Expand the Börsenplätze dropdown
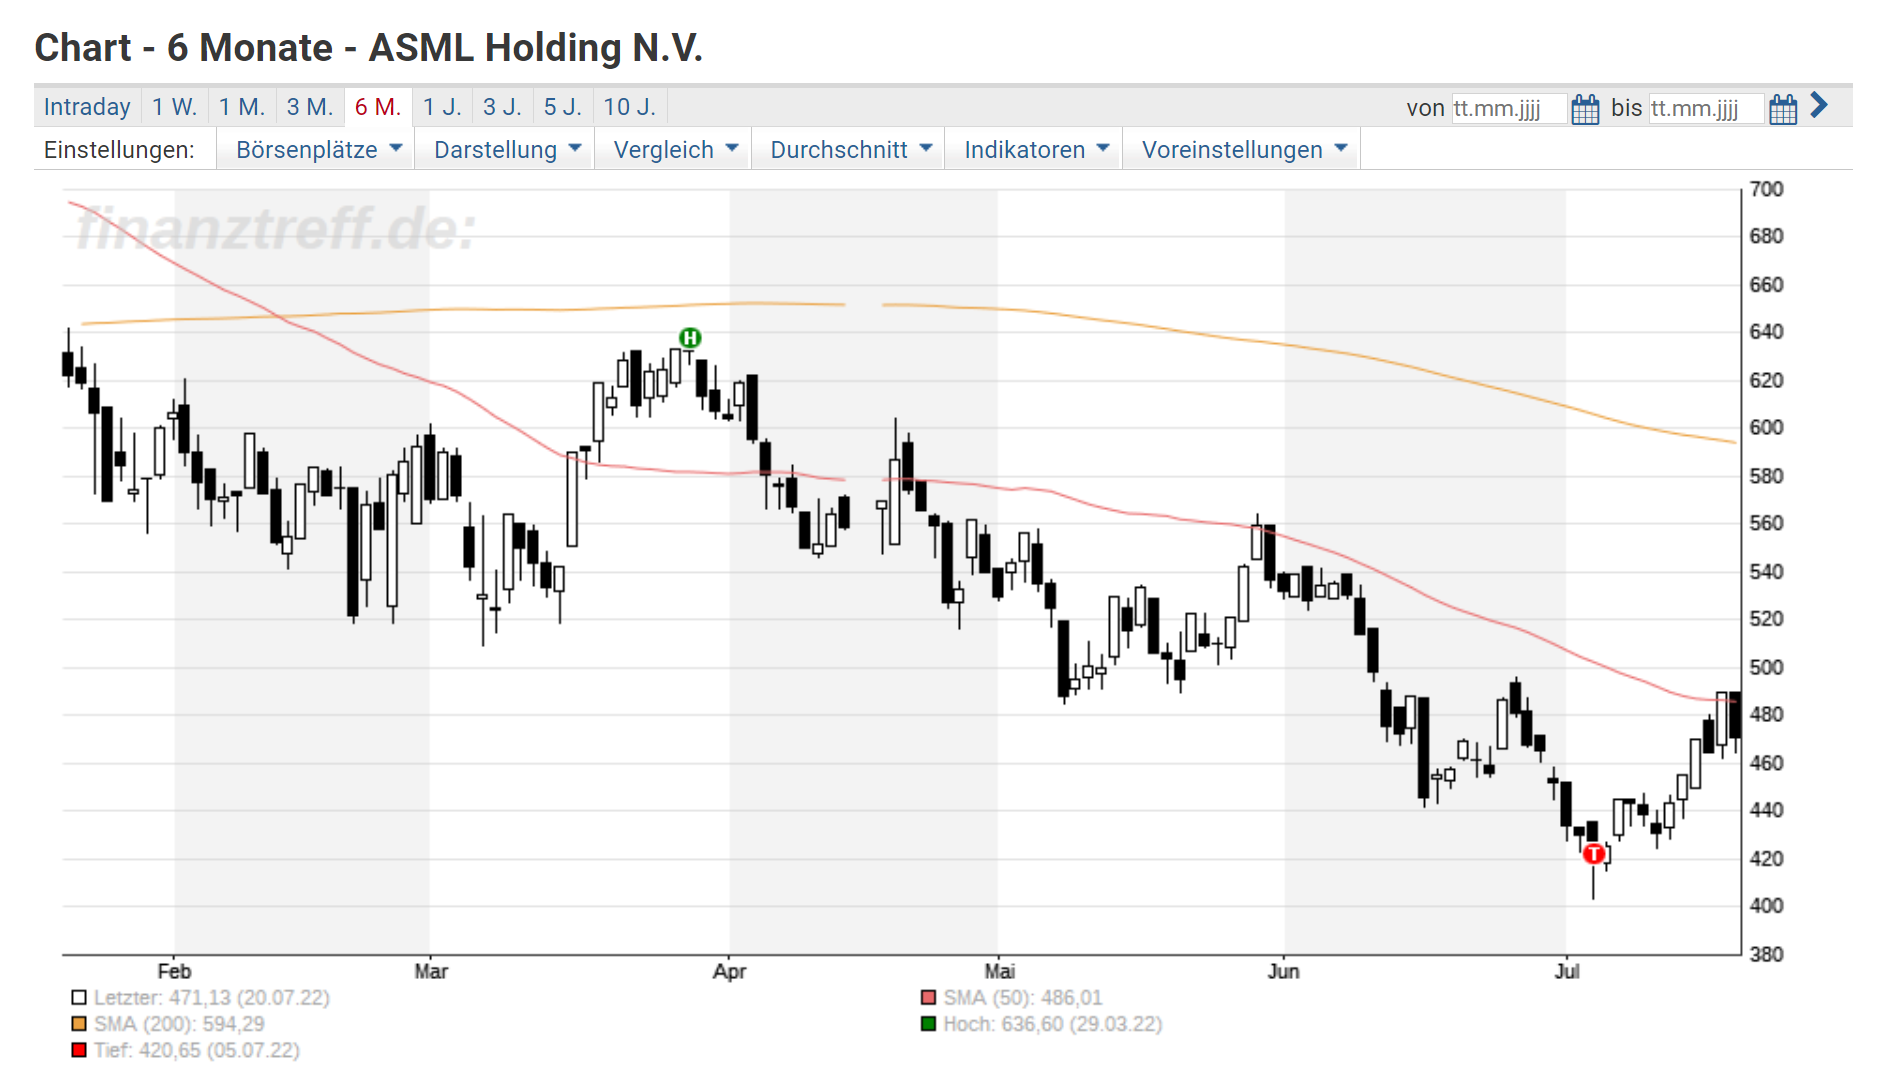The height and width of the screenshot is (1092, 1879). [x=318, y=150]
